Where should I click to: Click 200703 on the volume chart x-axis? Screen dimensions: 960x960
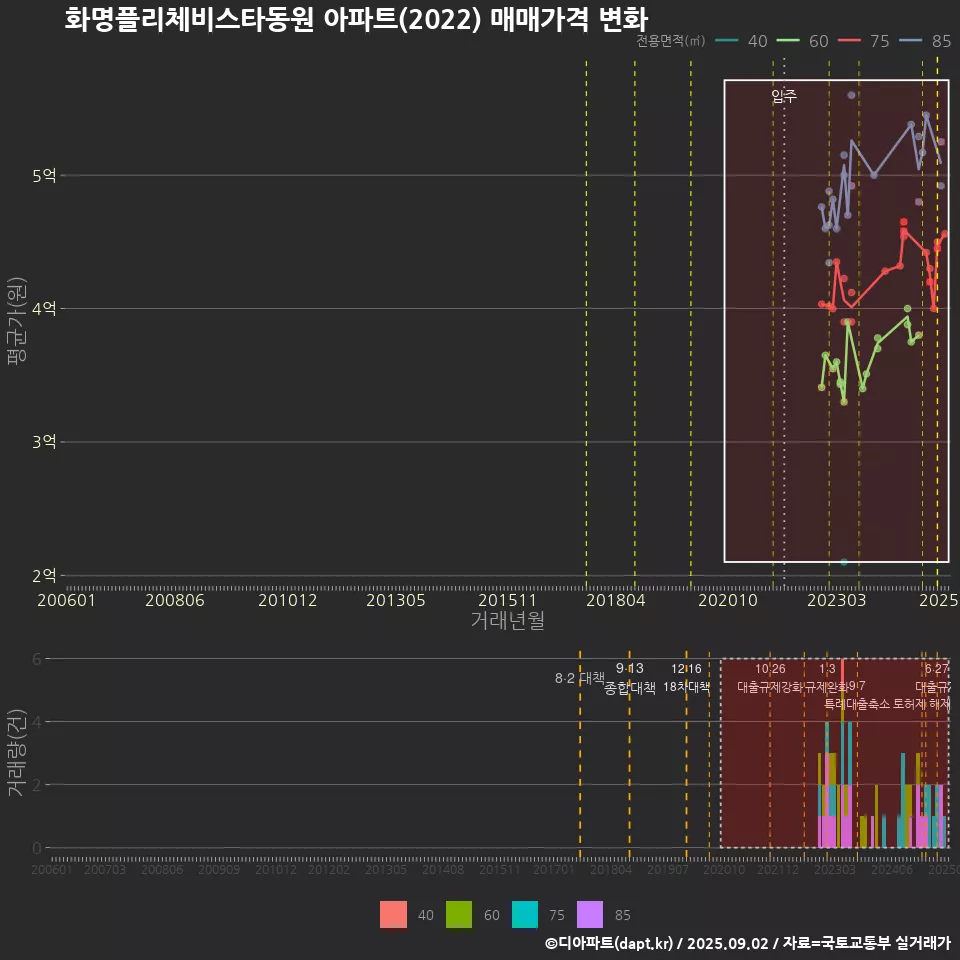pos(105,869)
